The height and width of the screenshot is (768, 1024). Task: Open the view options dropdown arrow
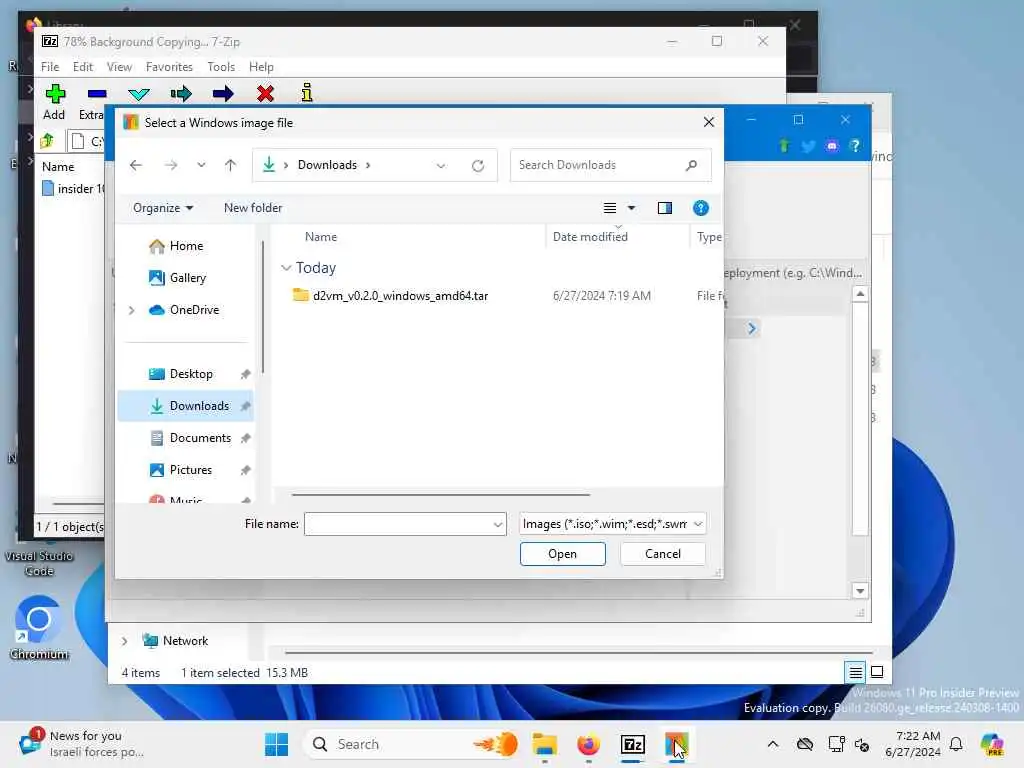pyautogui.click(x=632, y=208)
